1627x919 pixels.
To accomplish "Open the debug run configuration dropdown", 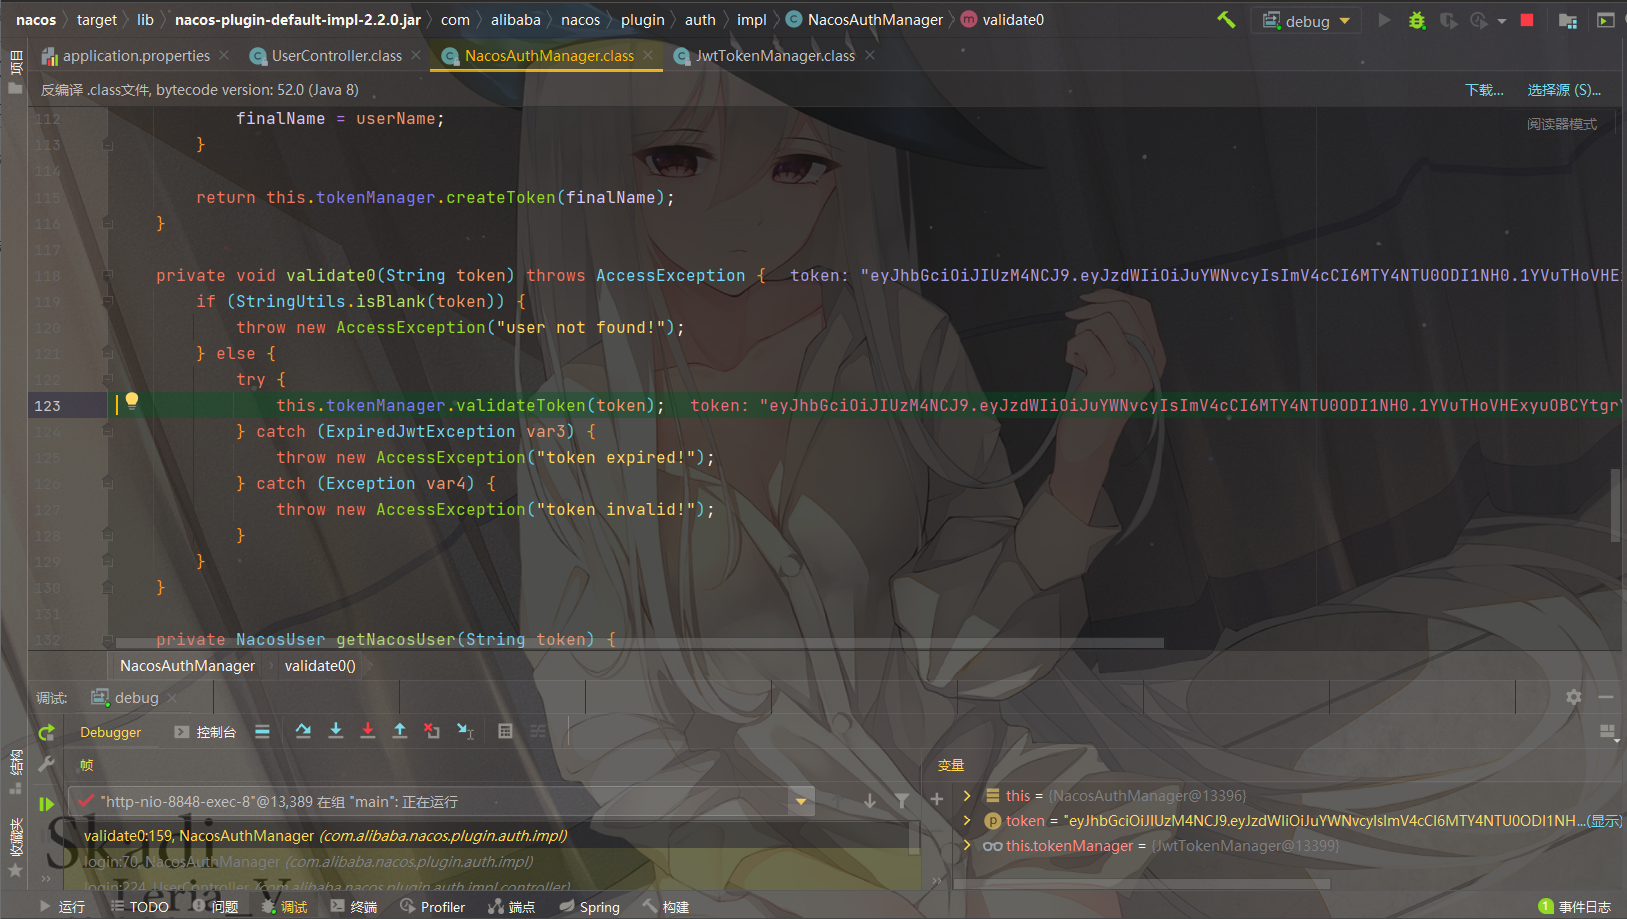I will 1306,21.
